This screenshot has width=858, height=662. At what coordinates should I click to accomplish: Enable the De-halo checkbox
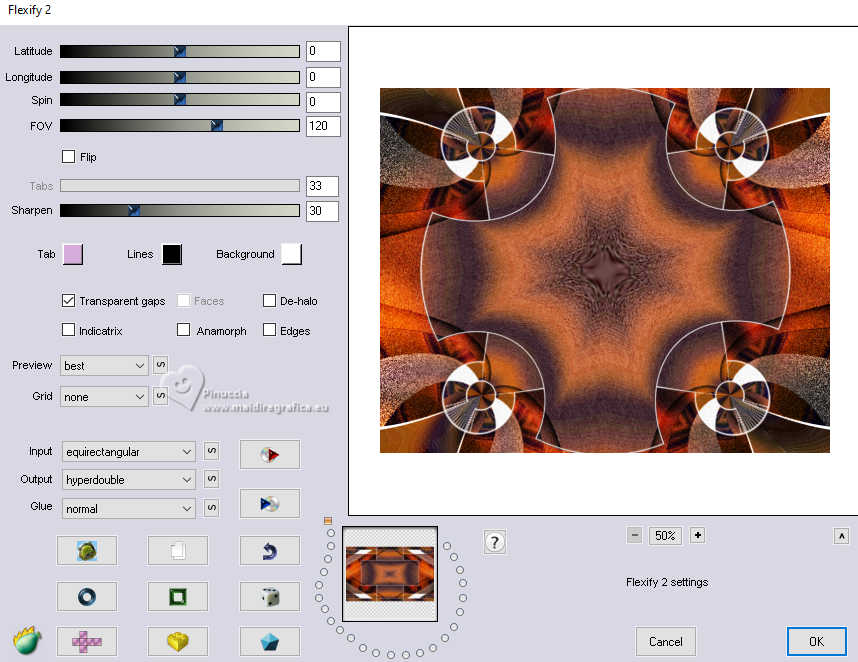coord(269,300)
